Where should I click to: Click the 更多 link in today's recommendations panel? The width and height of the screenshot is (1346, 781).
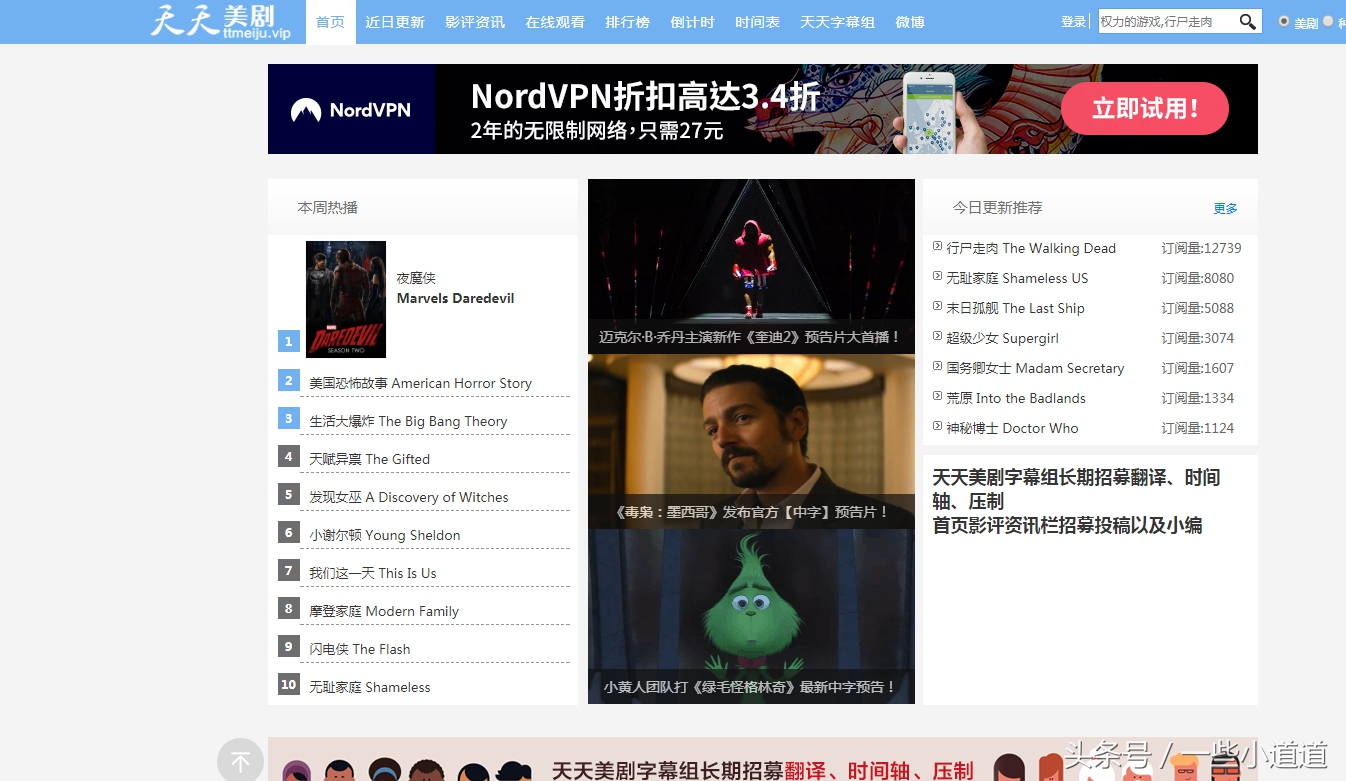tap(1225, 208)
